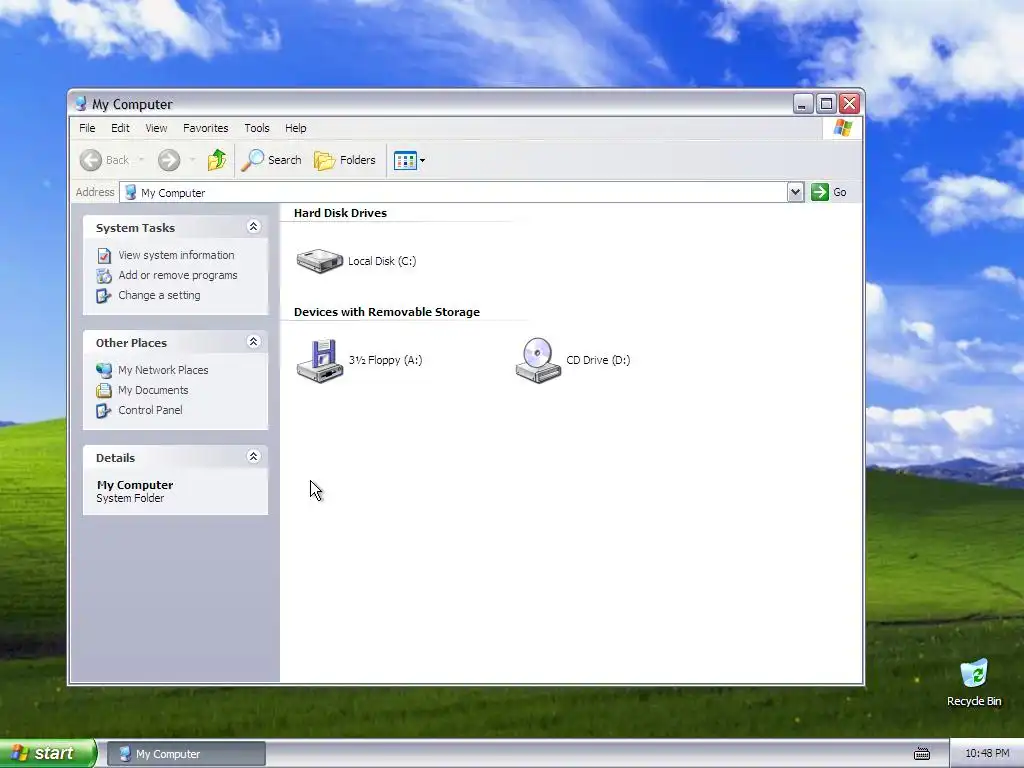The width and height of the screenshot is (1024, 768).
Task: Open My Network Places link
Action: [x=163, y=370]
